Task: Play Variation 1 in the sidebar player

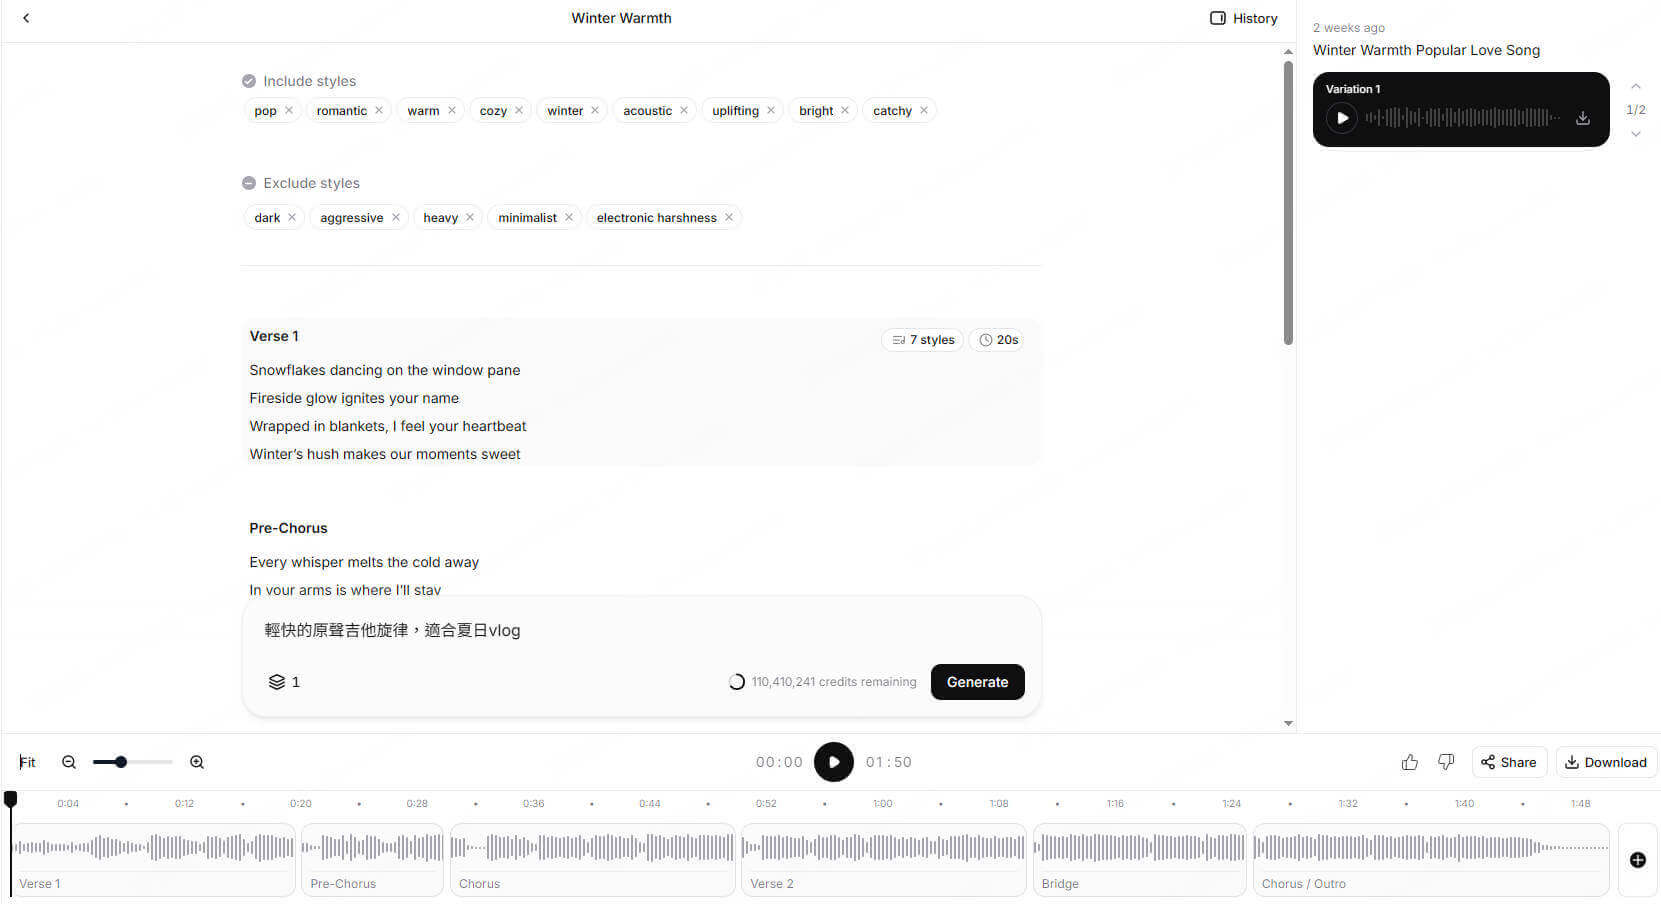Action: click(x=1342, y=118)
